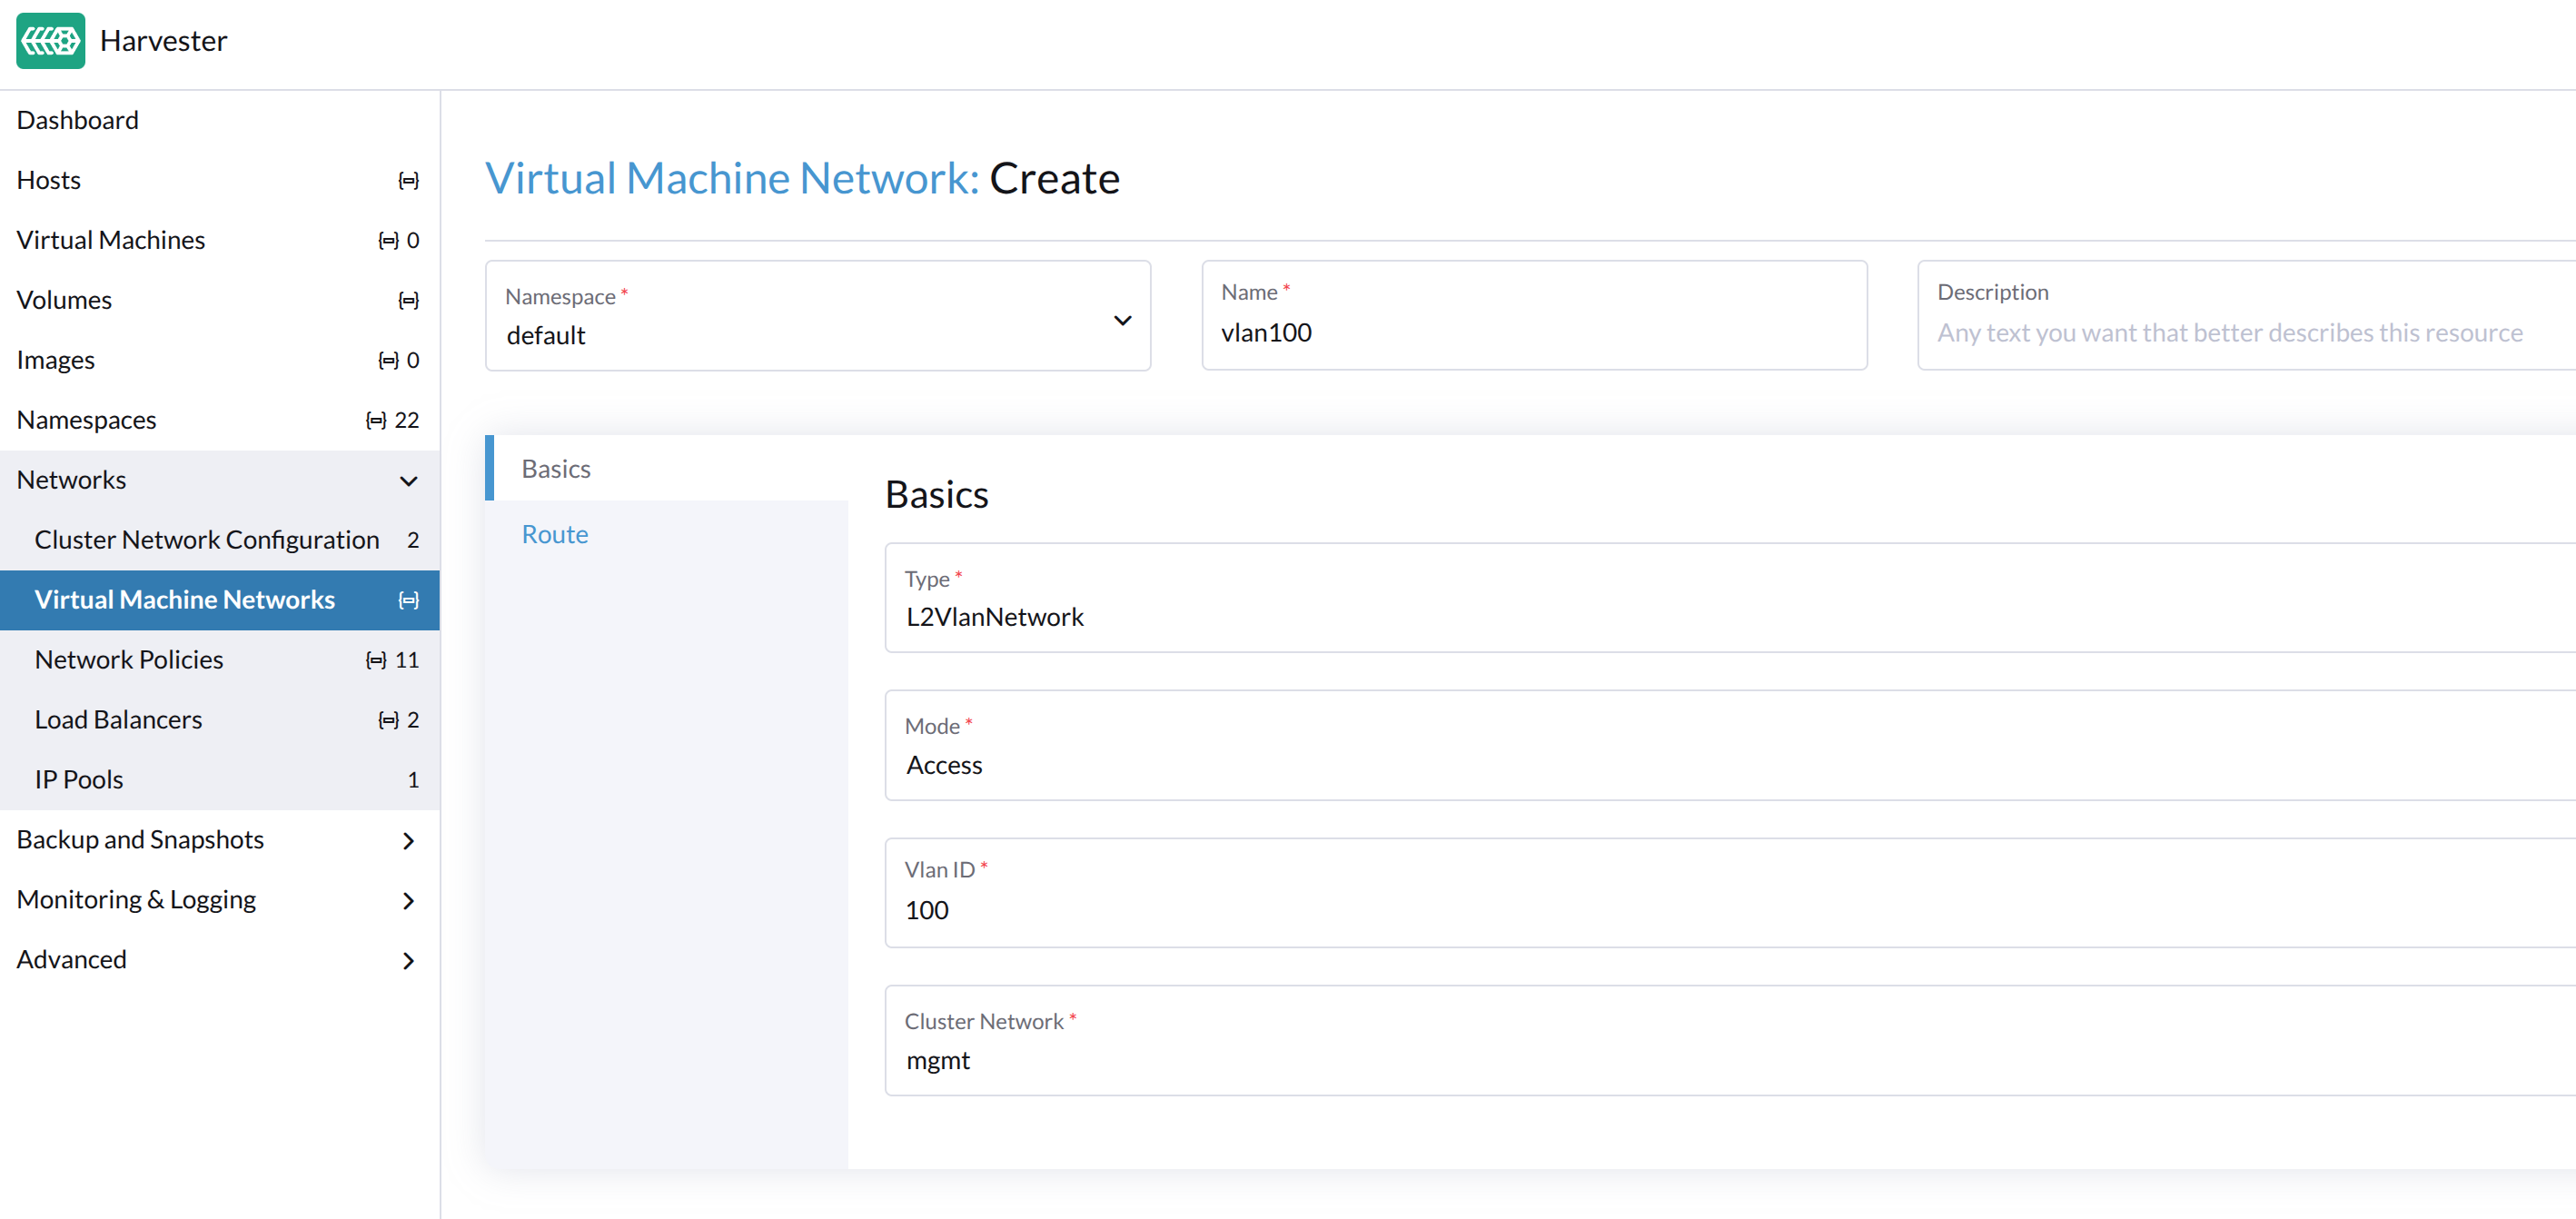Collapse the Networks sidebar group
The height and width of the screenshot is (1219, 2576).
(x=408, y=481)
